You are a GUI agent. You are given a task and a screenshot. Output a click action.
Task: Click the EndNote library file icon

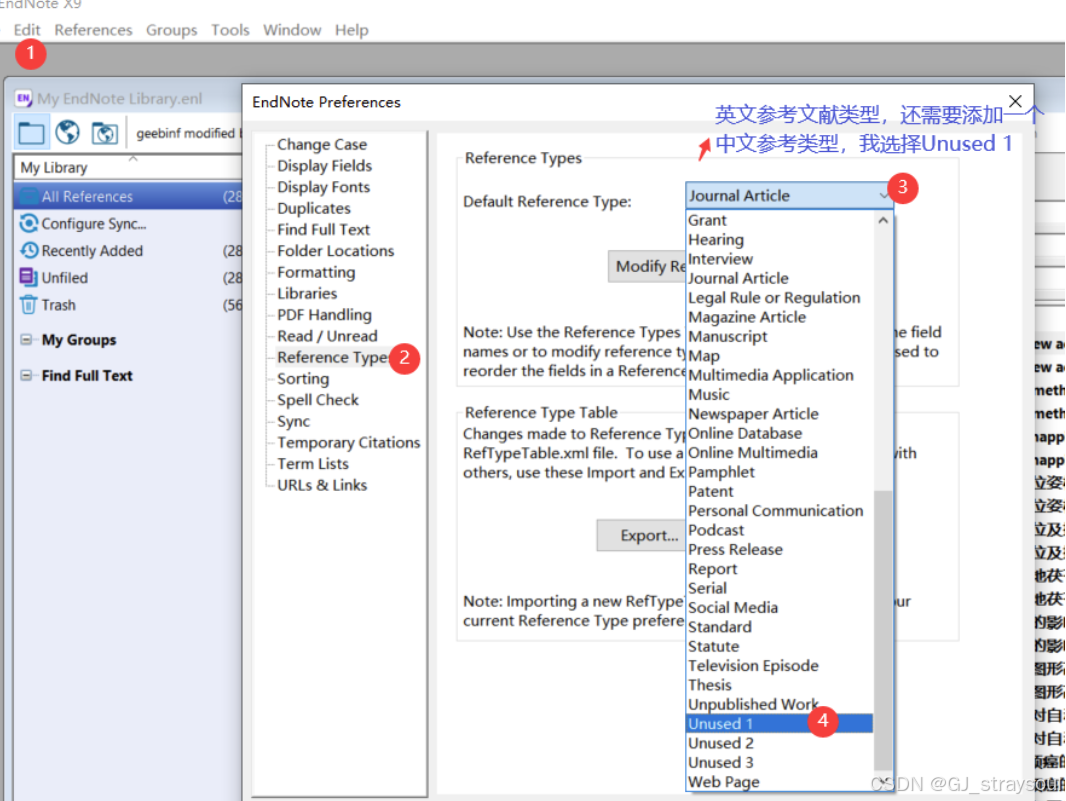(24, 99)
